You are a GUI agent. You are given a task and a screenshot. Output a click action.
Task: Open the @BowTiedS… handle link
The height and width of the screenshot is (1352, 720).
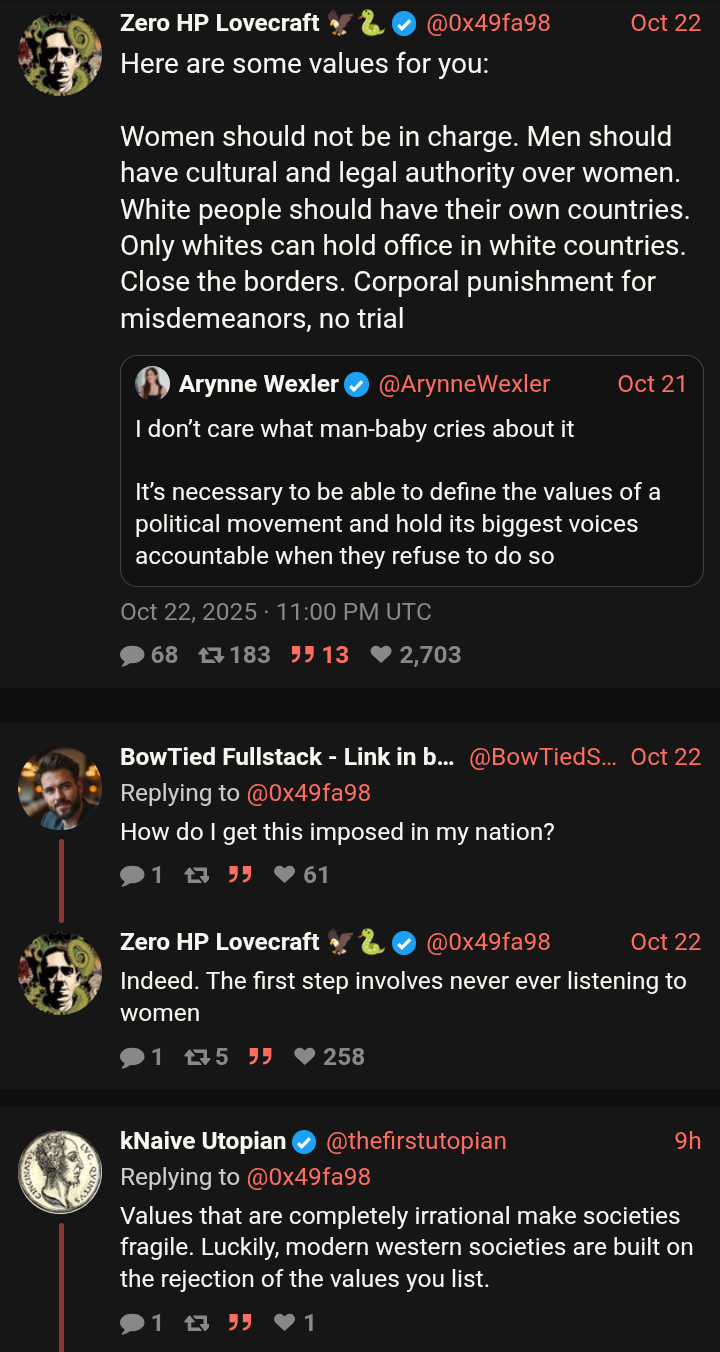coord(543,757)
